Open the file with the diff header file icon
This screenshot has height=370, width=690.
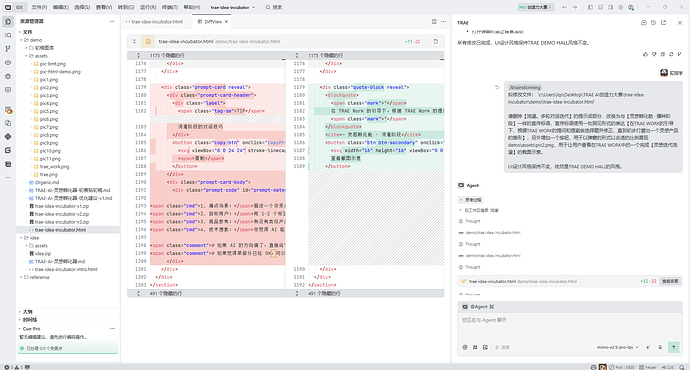(148, 41)
